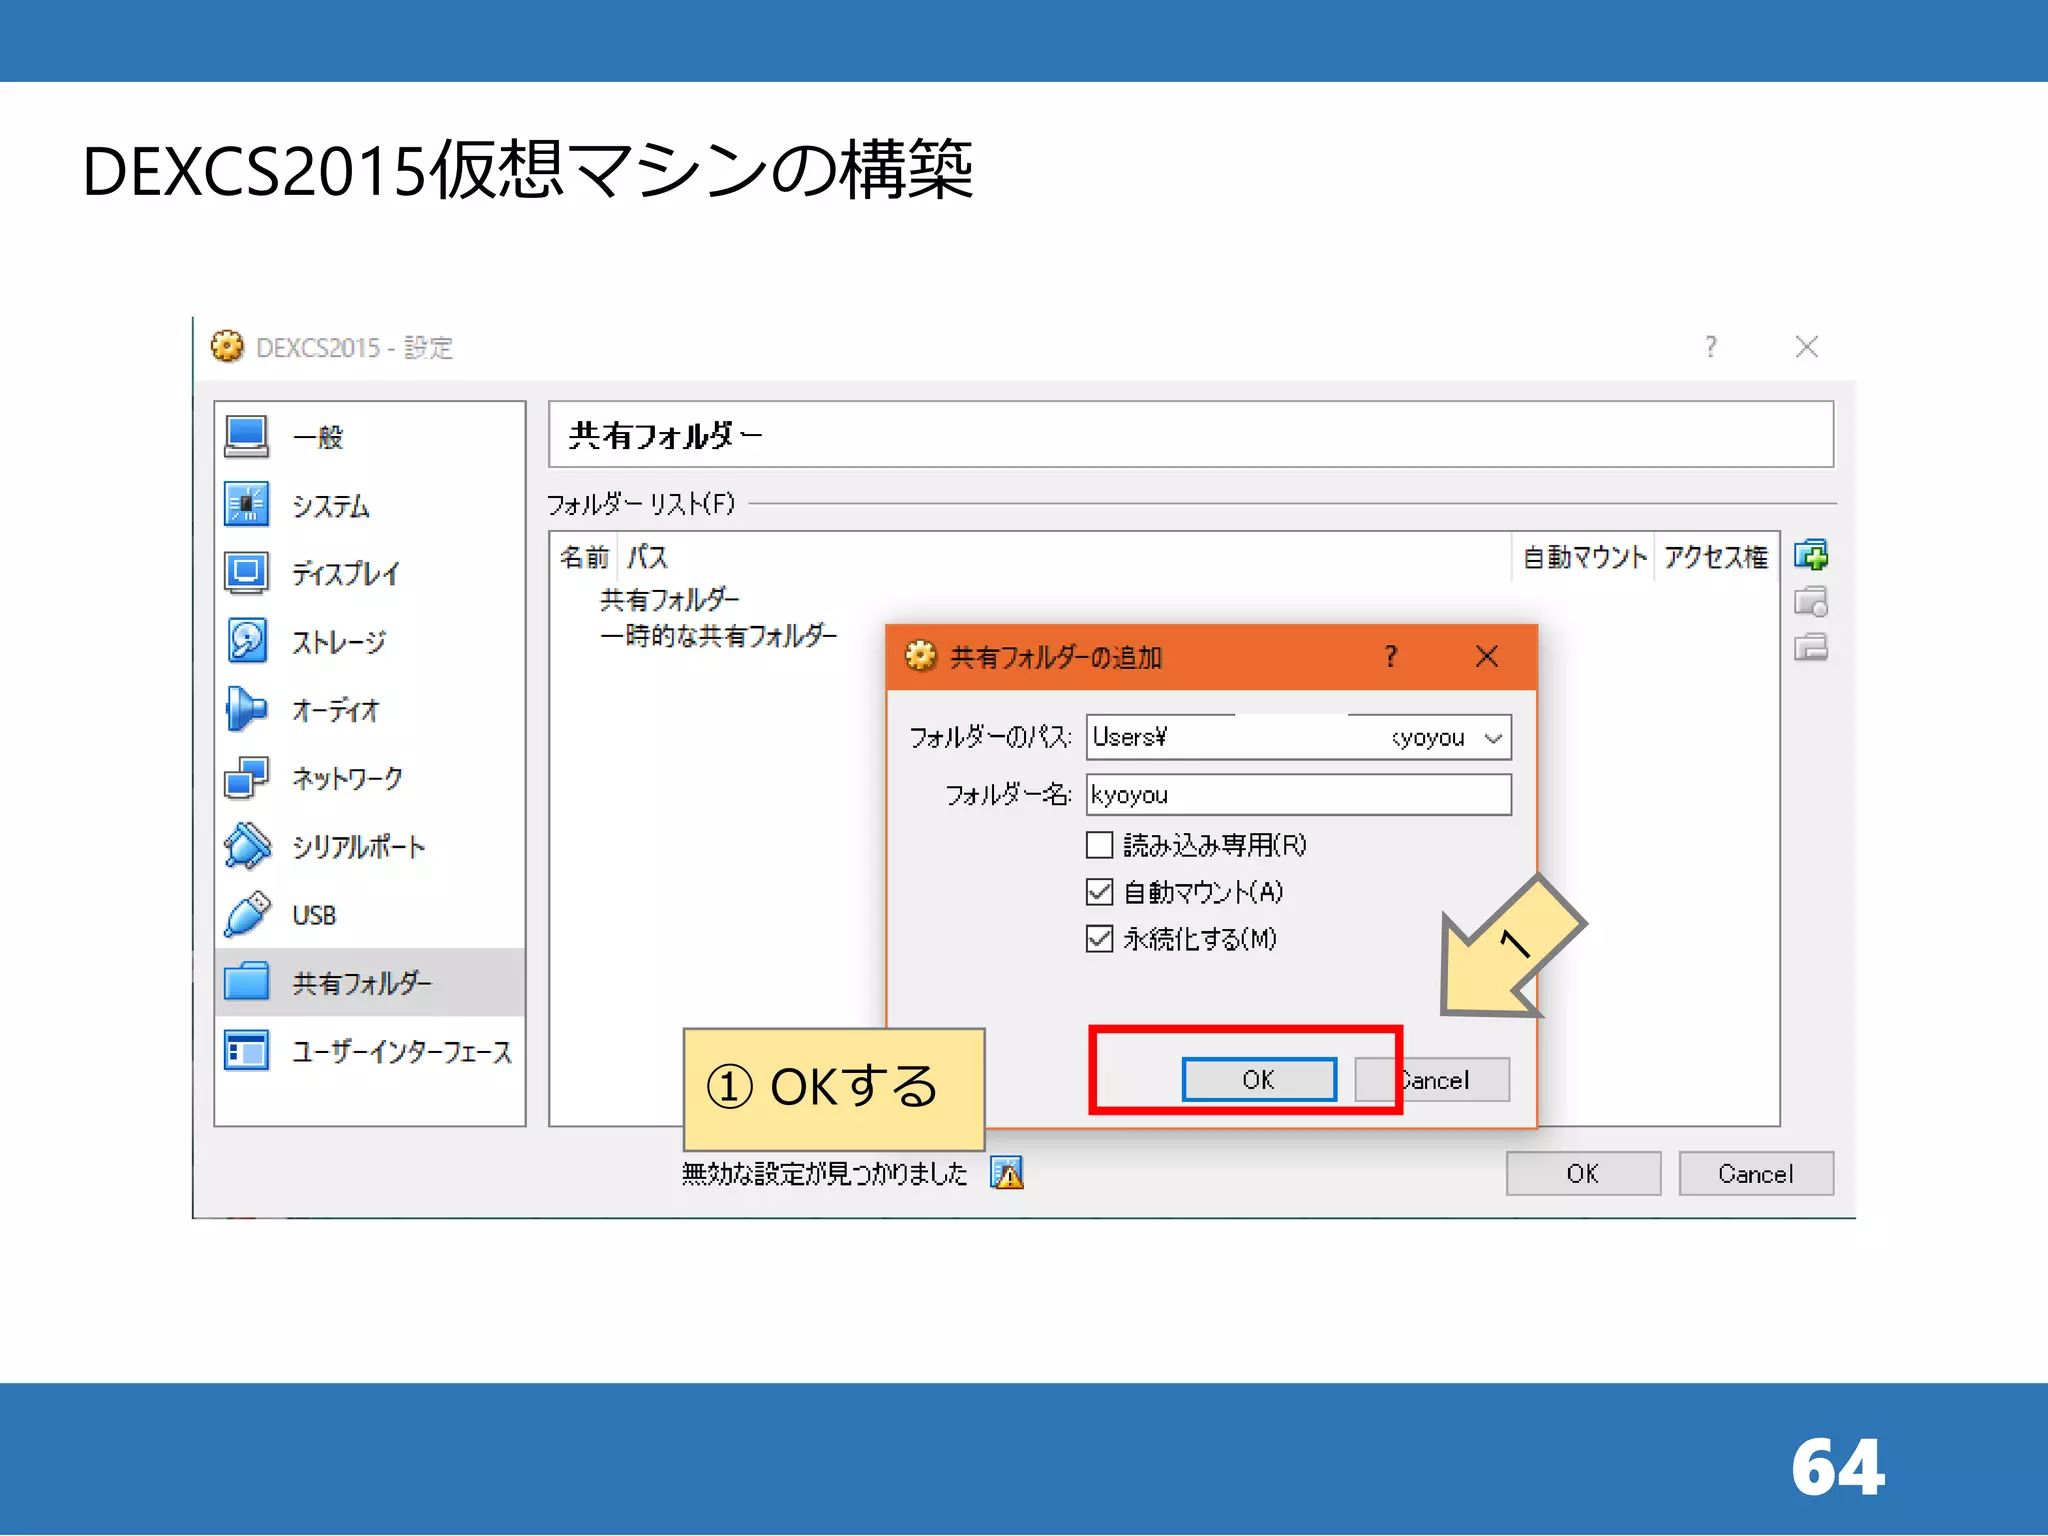
Task: Open the ユーザーインターフェース window icon
Action: [x=246, y=1050]
